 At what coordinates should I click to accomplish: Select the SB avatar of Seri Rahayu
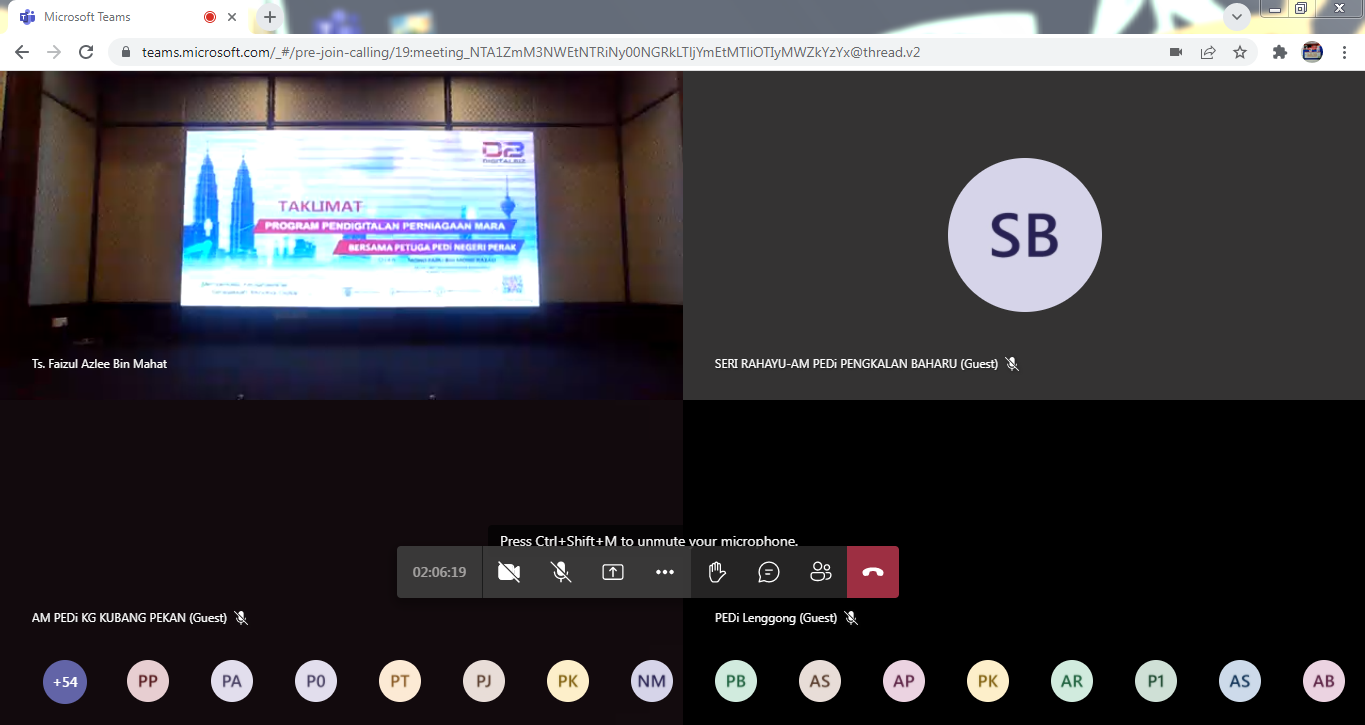pyautogui.click(x=1024, y=235)
